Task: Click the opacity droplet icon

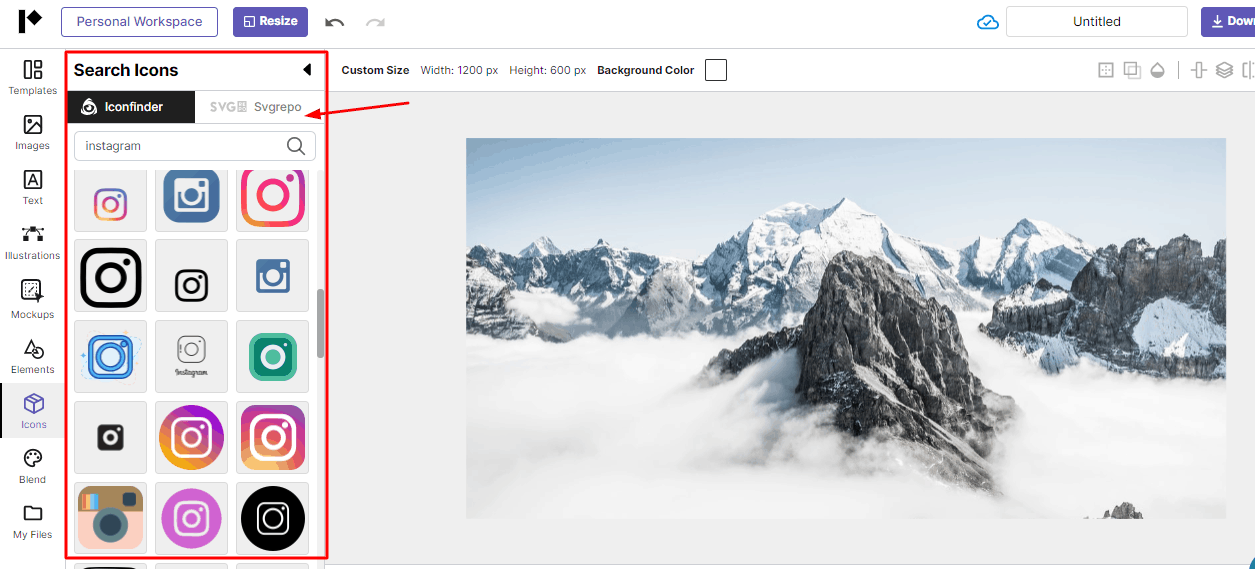Action: coord(1157,70)
